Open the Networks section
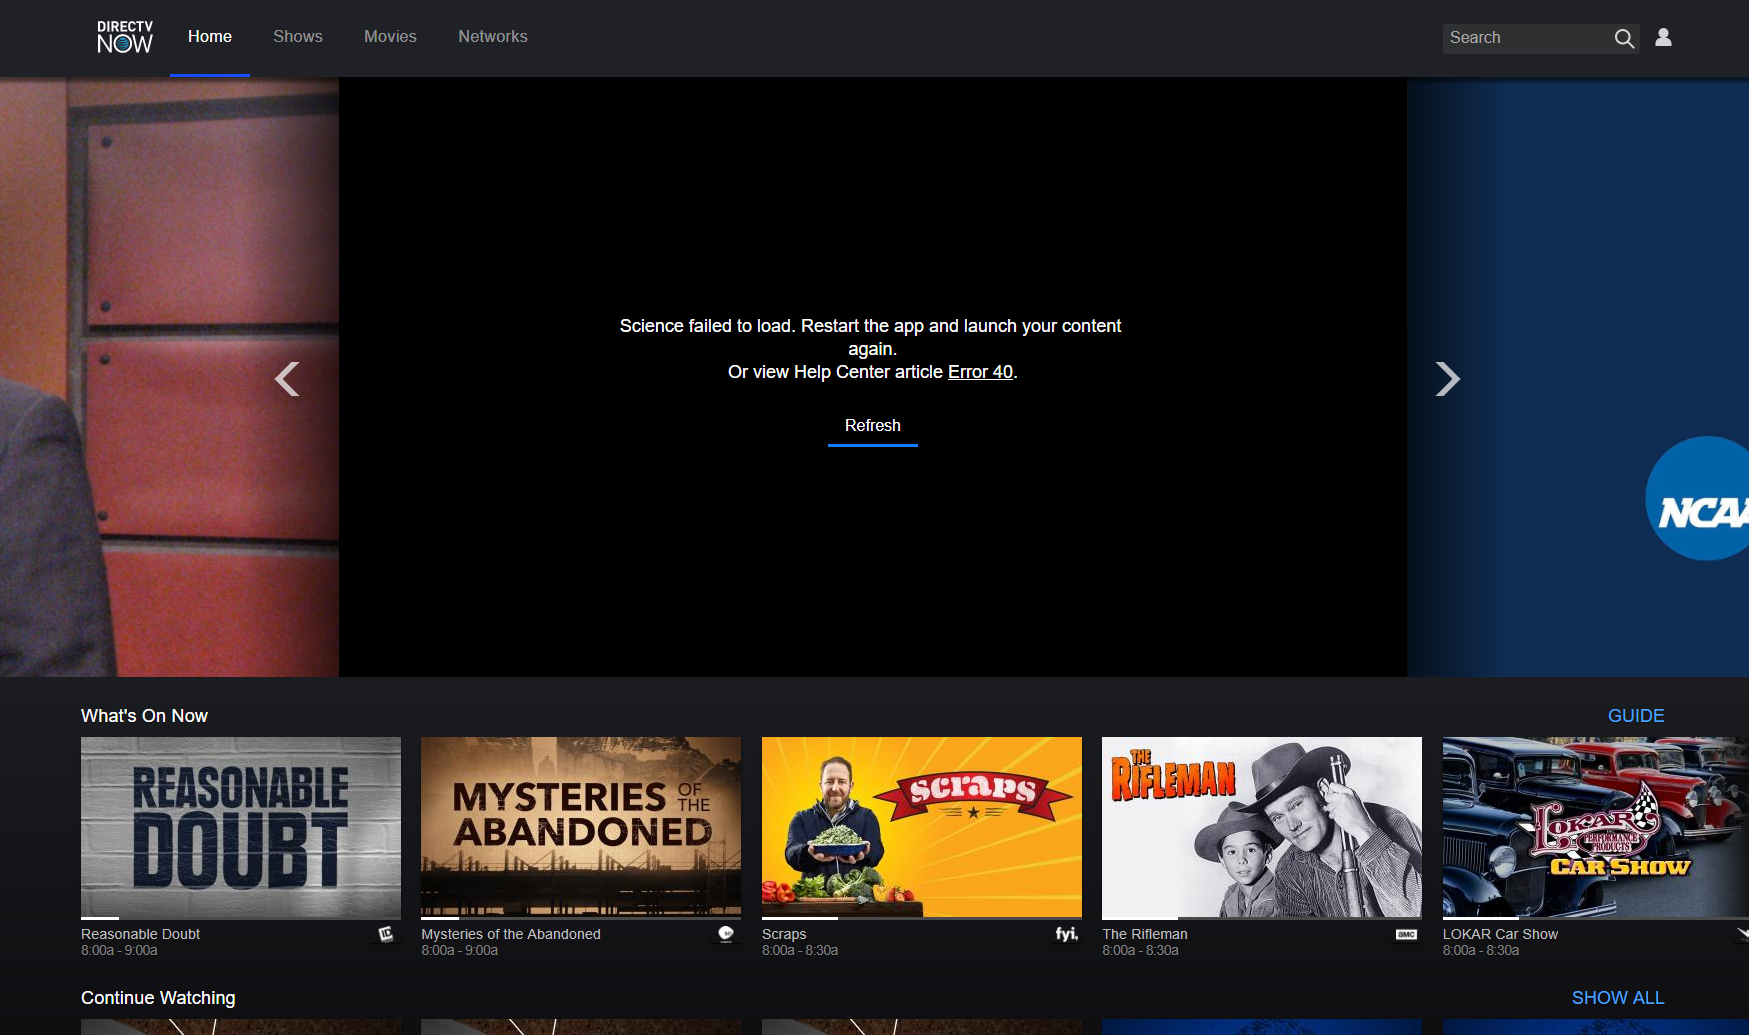The image size is (1749, 1035). (492, 36)
